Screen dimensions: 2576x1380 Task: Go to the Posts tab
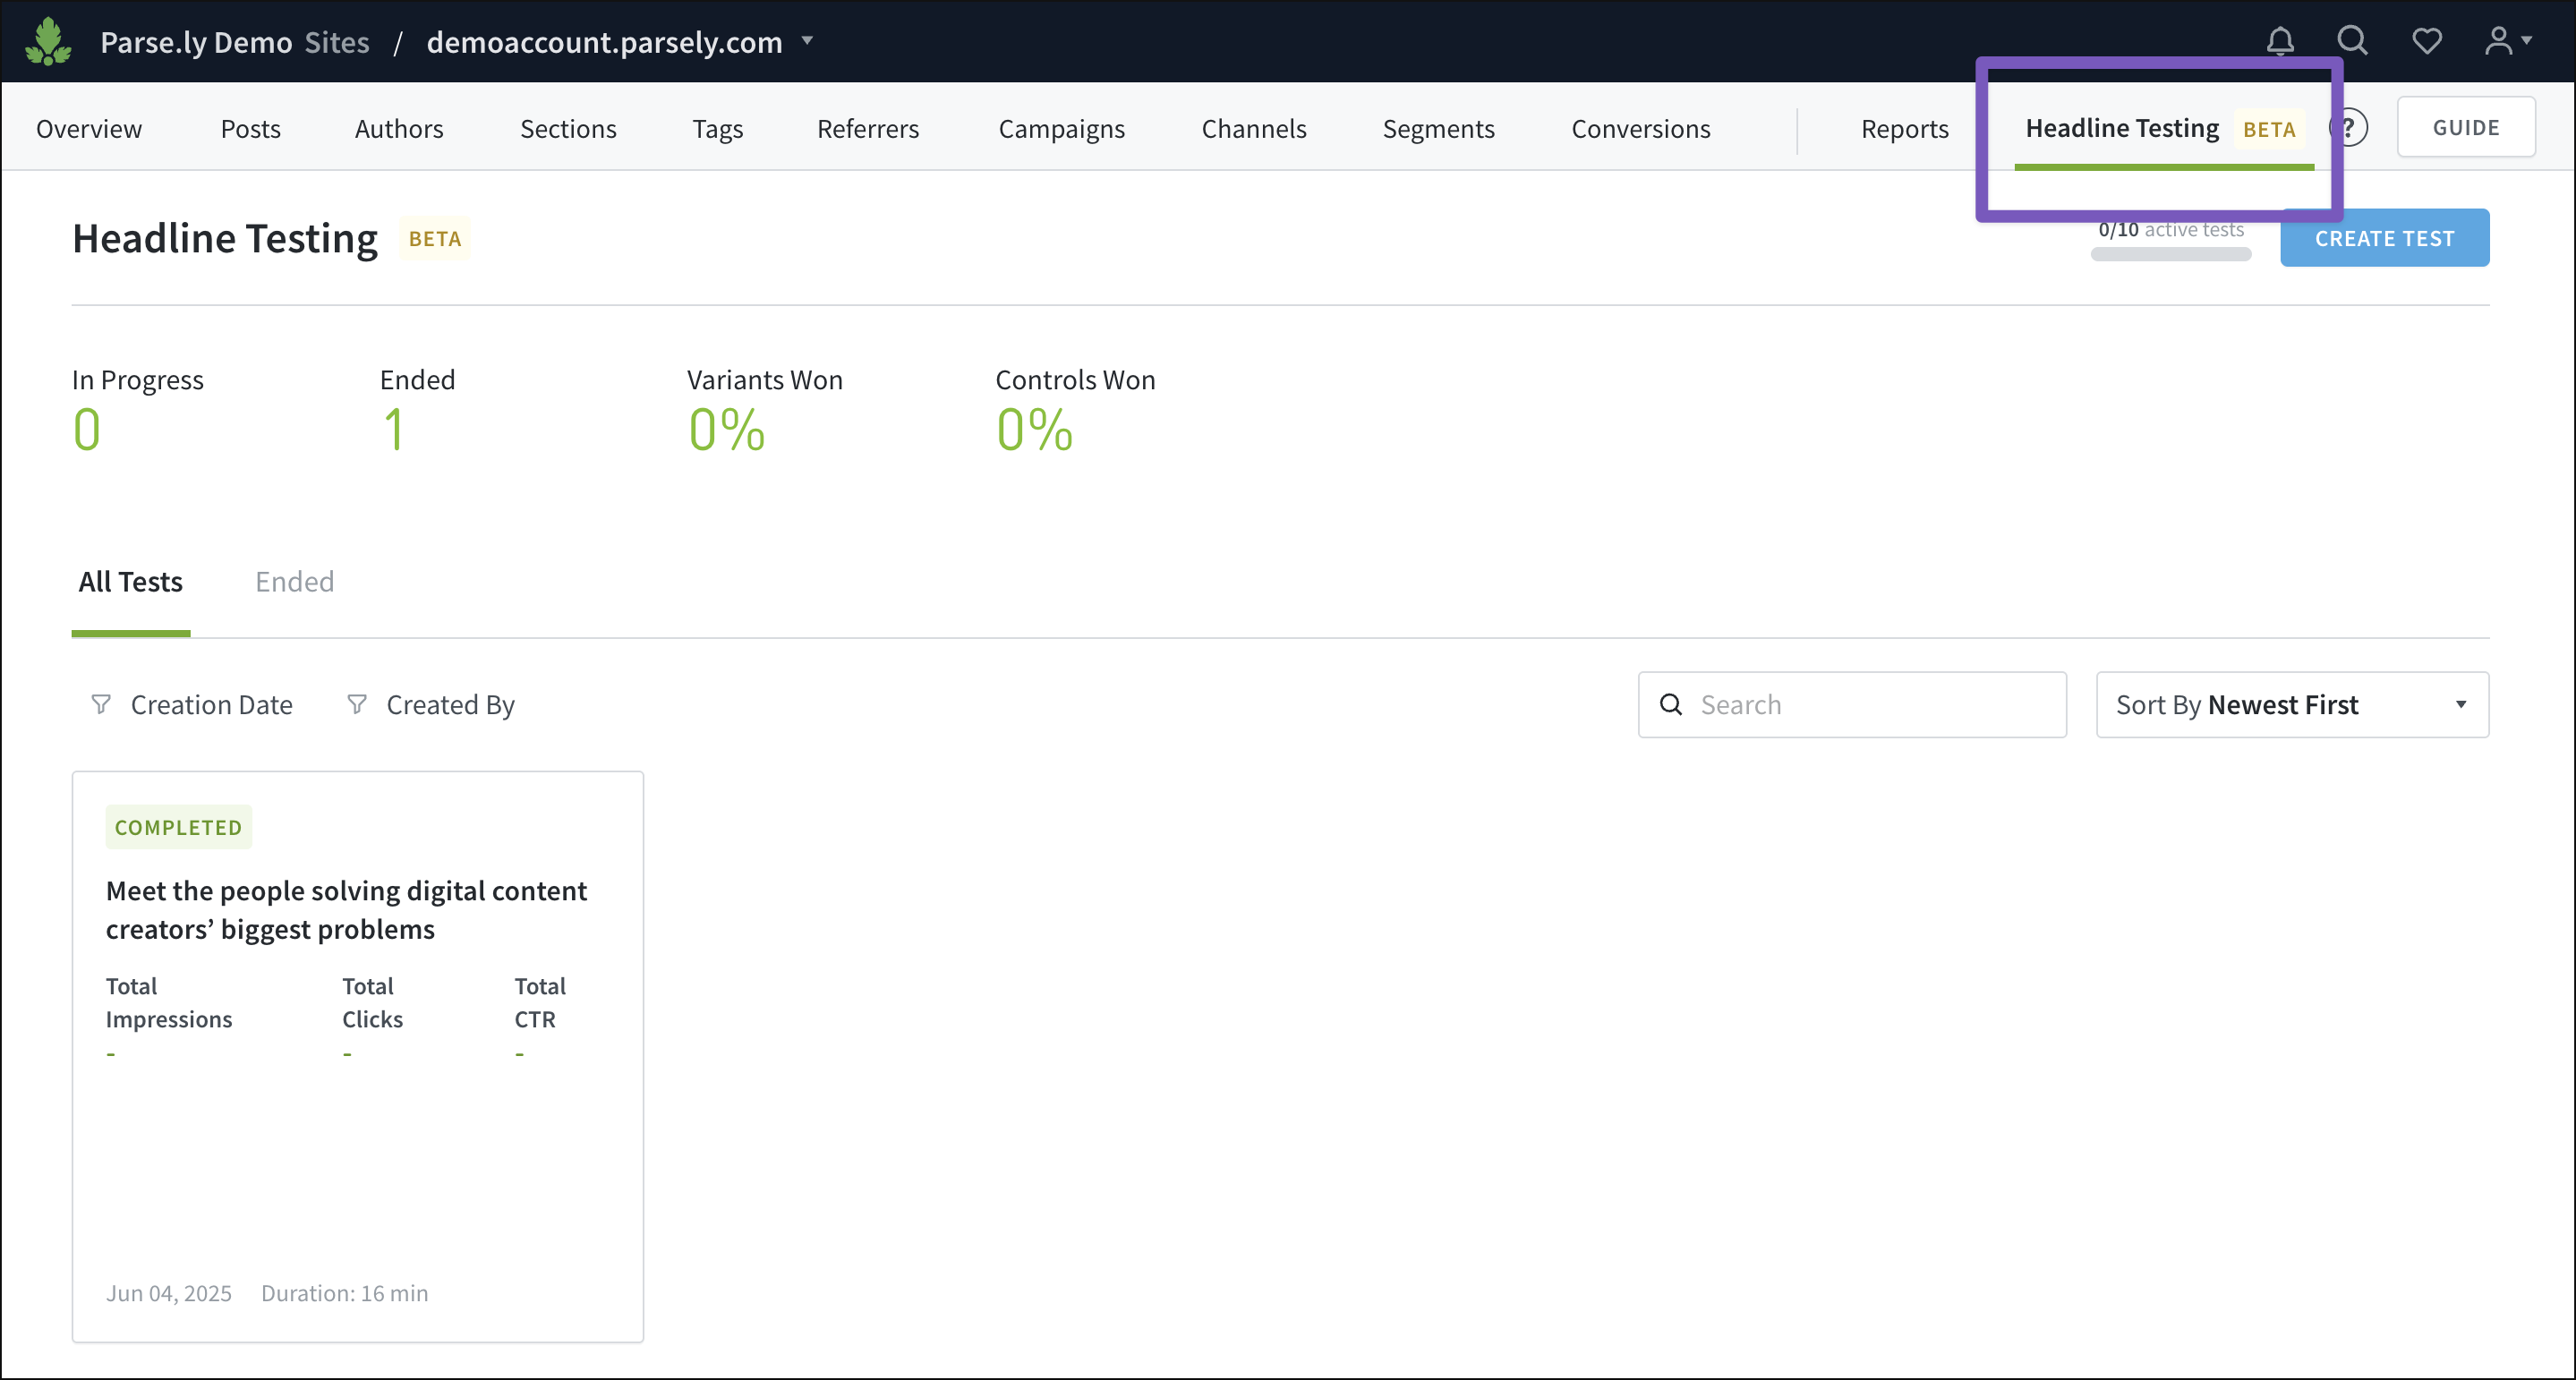tap(250, 128)
